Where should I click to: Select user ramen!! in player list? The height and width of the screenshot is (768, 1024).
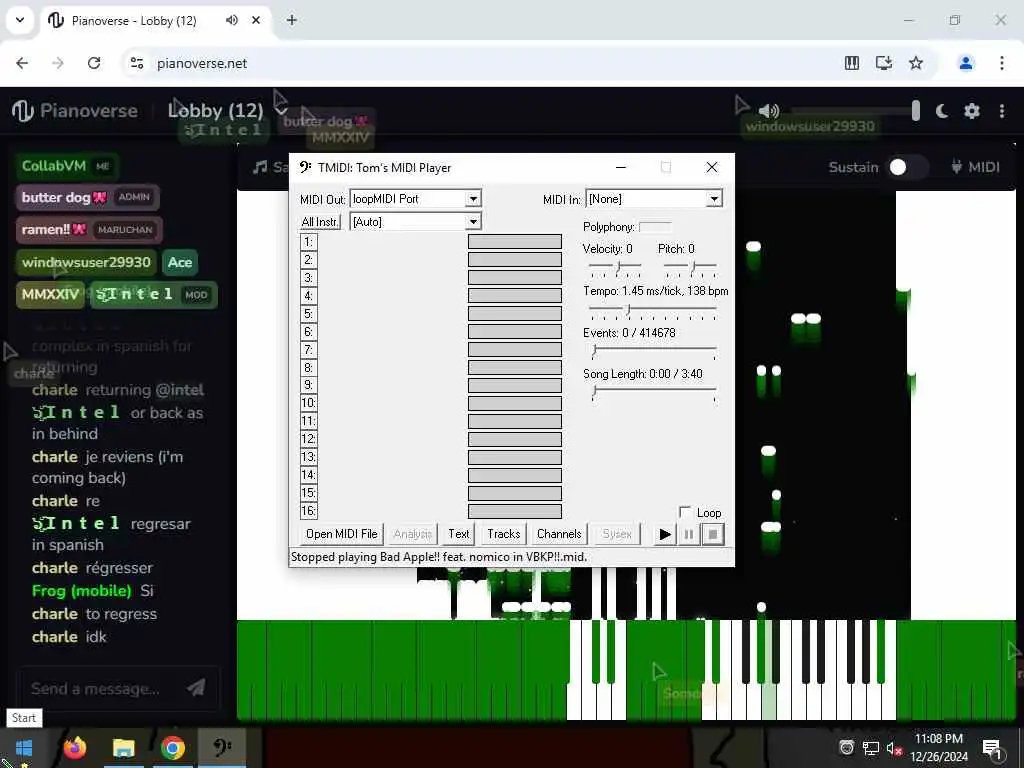click(89, 230)
